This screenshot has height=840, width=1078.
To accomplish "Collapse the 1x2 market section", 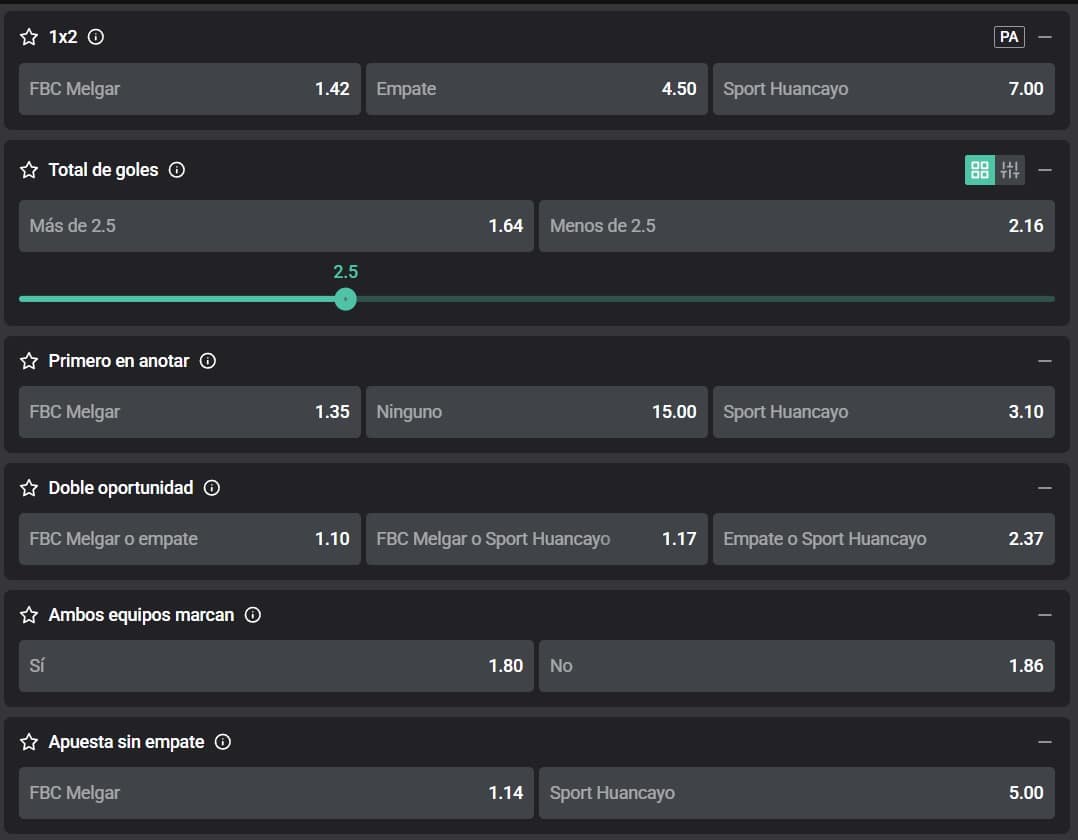I will tap(1045, 37).
